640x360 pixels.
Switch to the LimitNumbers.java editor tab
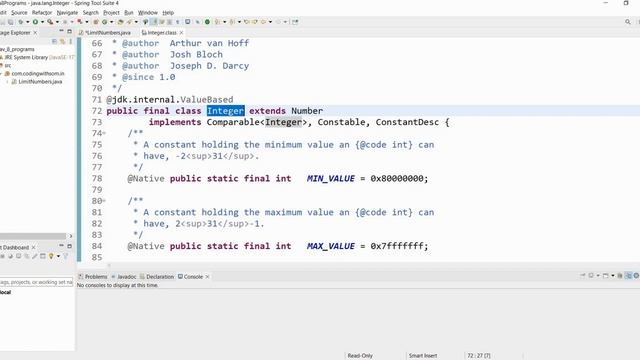[x=105, y=33]
